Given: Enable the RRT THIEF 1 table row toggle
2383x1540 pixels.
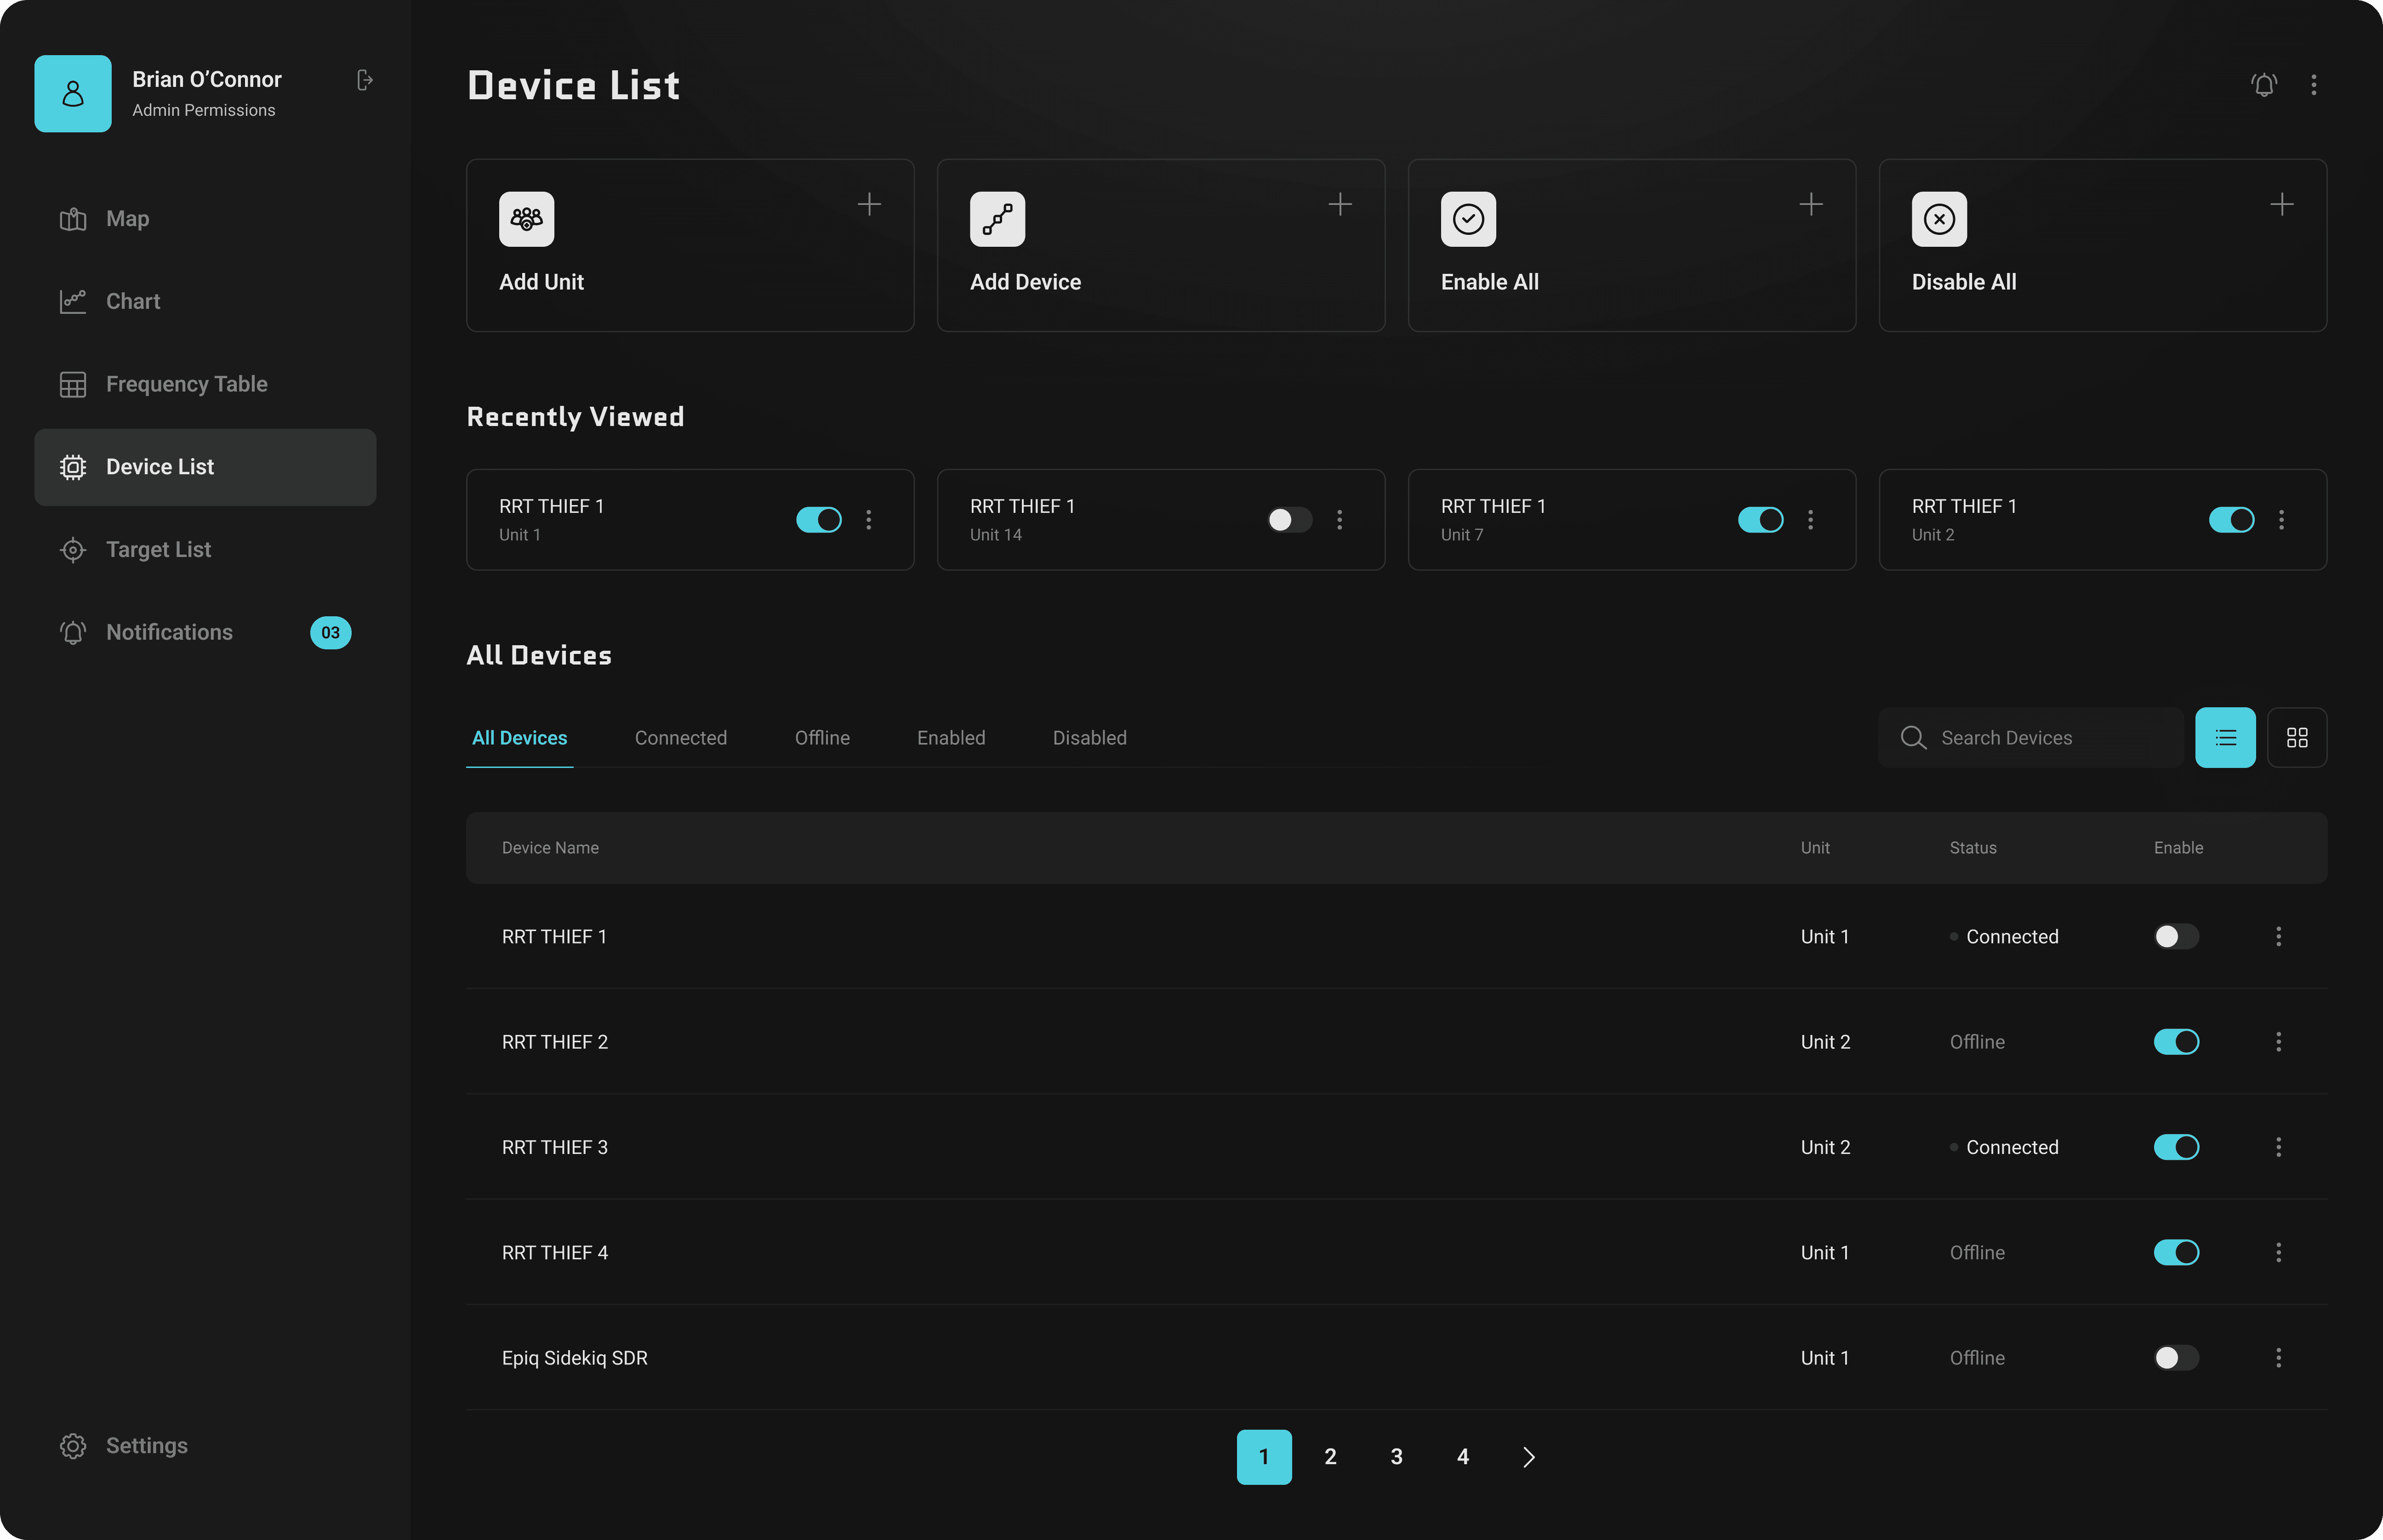Looking at the screenshot, I should [2176, 937].
